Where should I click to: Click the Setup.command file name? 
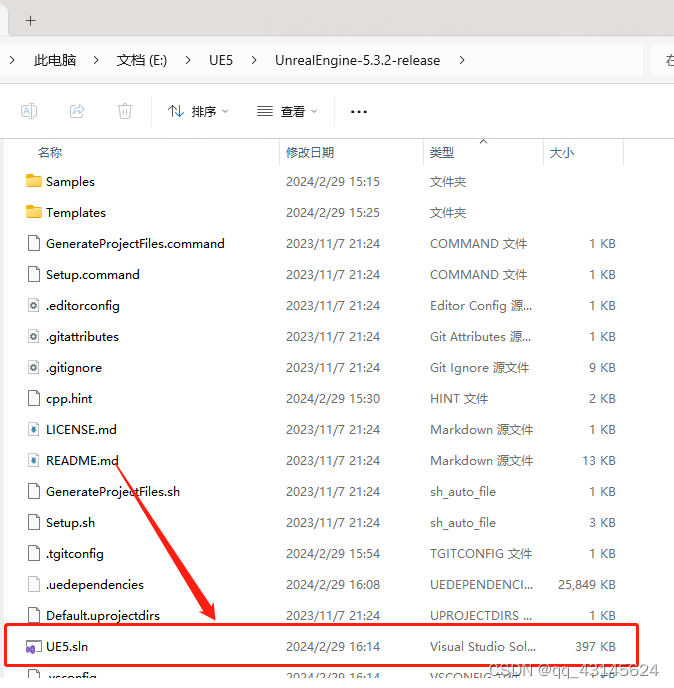click(93, 275)
